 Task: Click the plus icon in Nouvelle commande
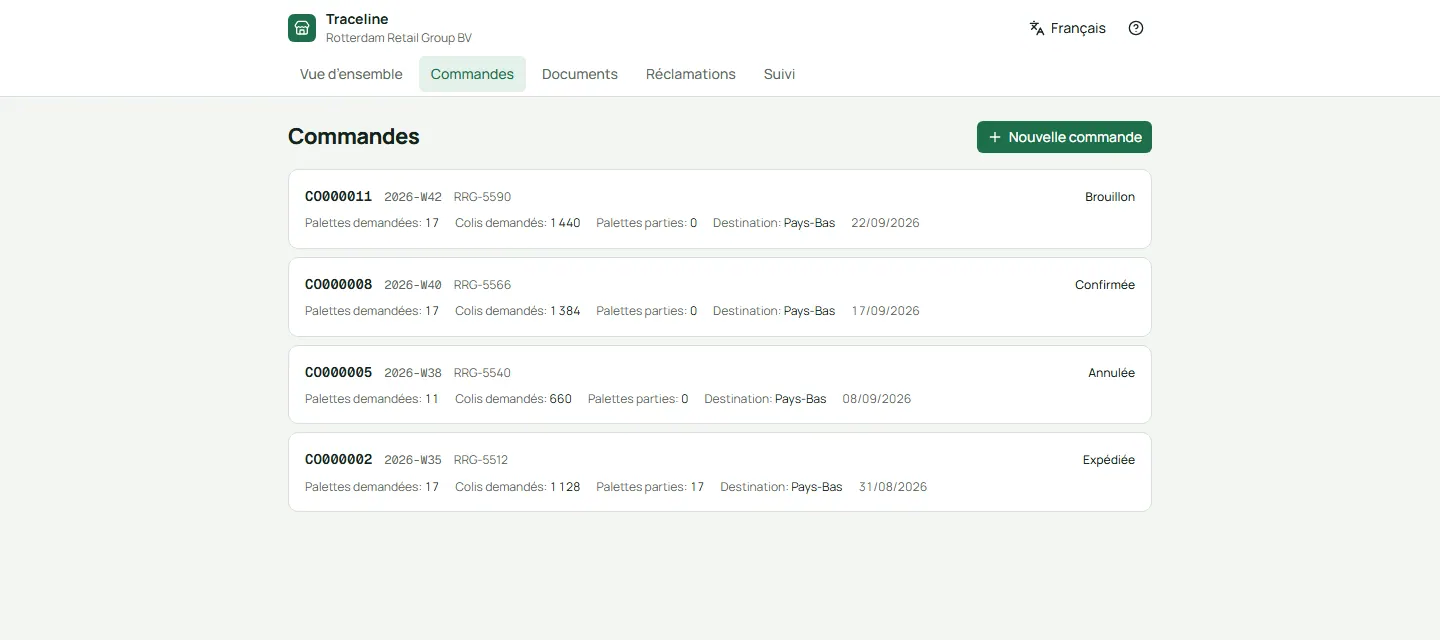(x=995, y=137)
